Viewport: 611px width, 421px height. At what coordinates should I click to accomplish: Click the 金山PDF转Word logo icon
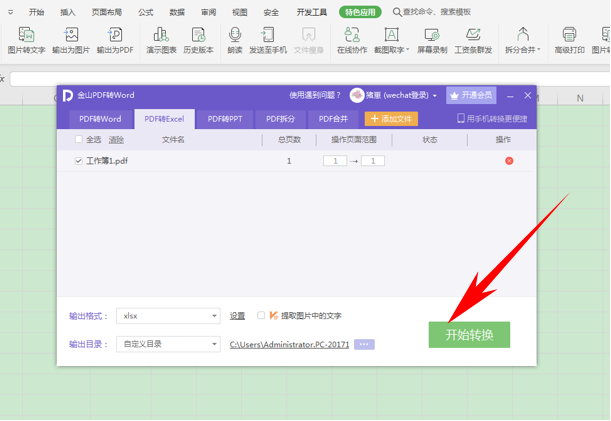[67, 95]
